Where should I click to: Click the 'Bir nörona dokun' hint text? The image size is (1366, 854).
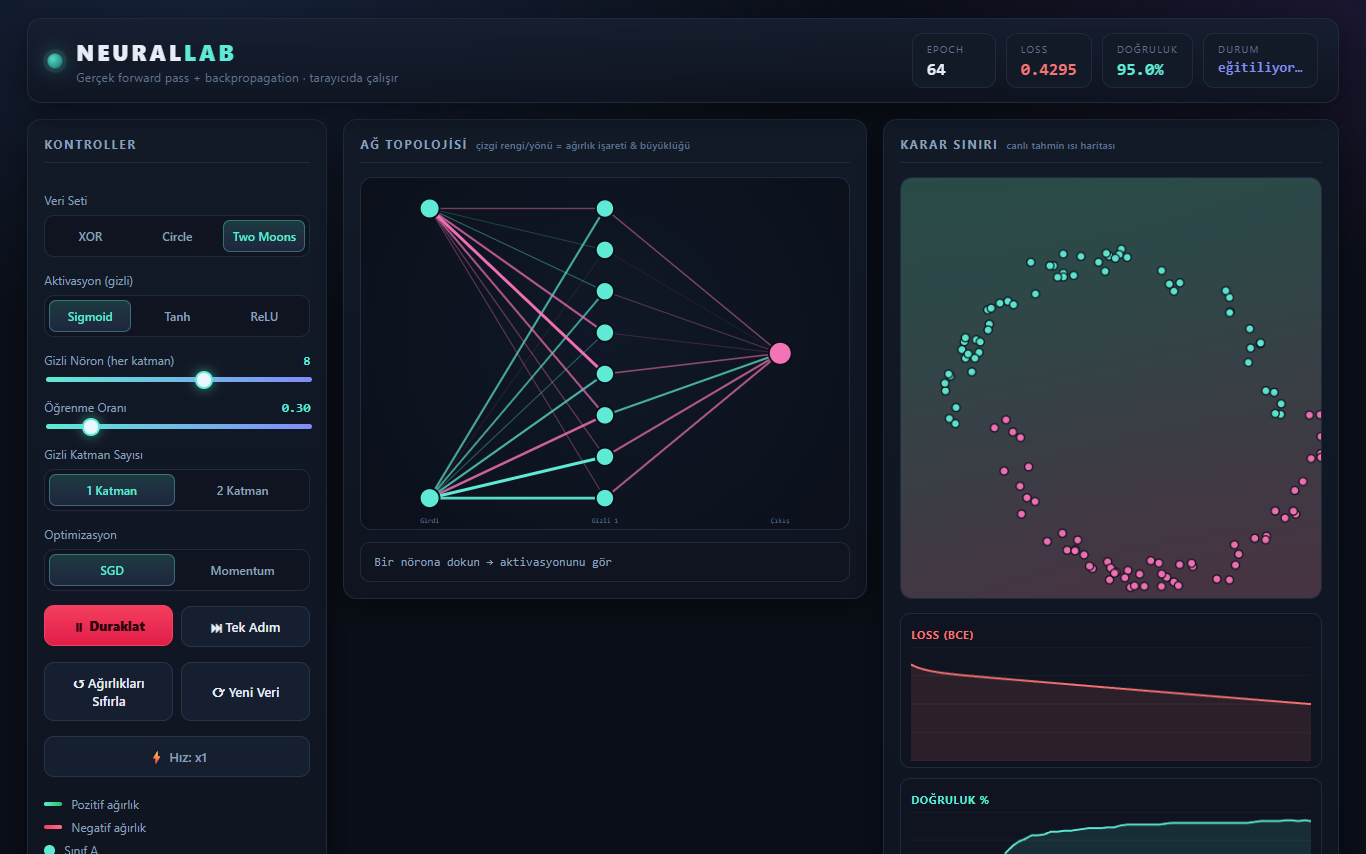click(x=493, y=562)
